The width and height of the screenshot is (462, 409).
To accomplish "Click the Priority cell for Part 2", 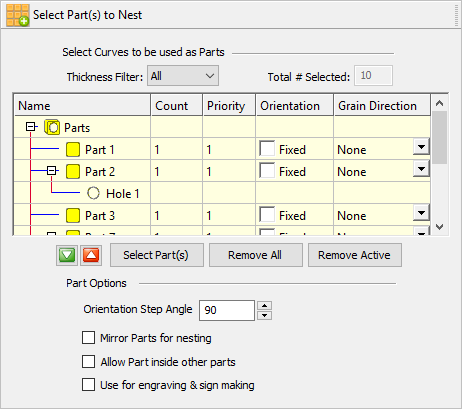I will [x=229, y=171].
